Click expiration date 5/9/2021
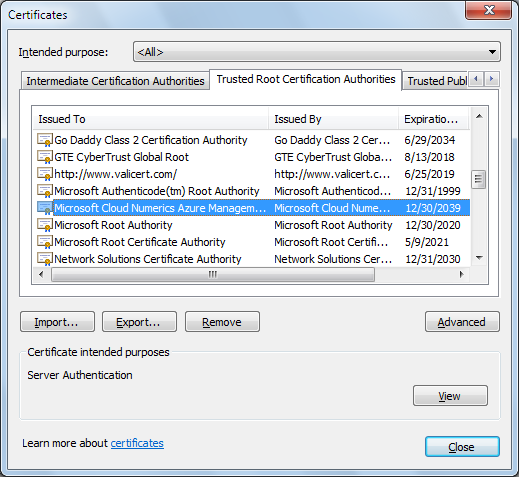Screen dimensions: 519x477 coord(427,242)
